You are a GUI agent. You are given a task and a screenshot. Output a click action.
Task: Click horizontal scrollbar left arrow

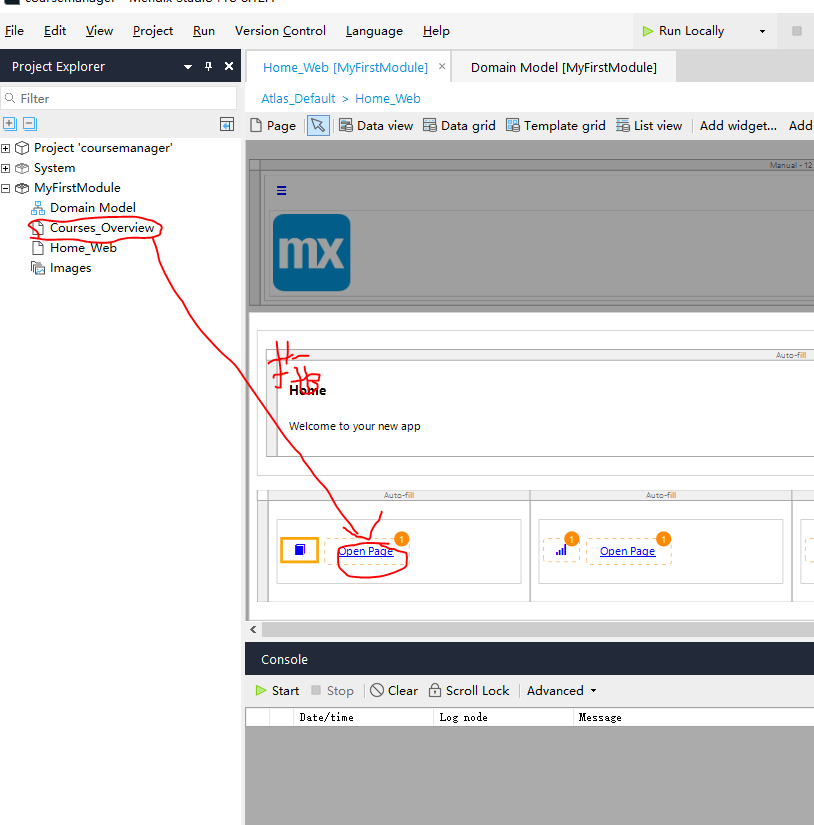pyautogui.click(x=254, y=630)
